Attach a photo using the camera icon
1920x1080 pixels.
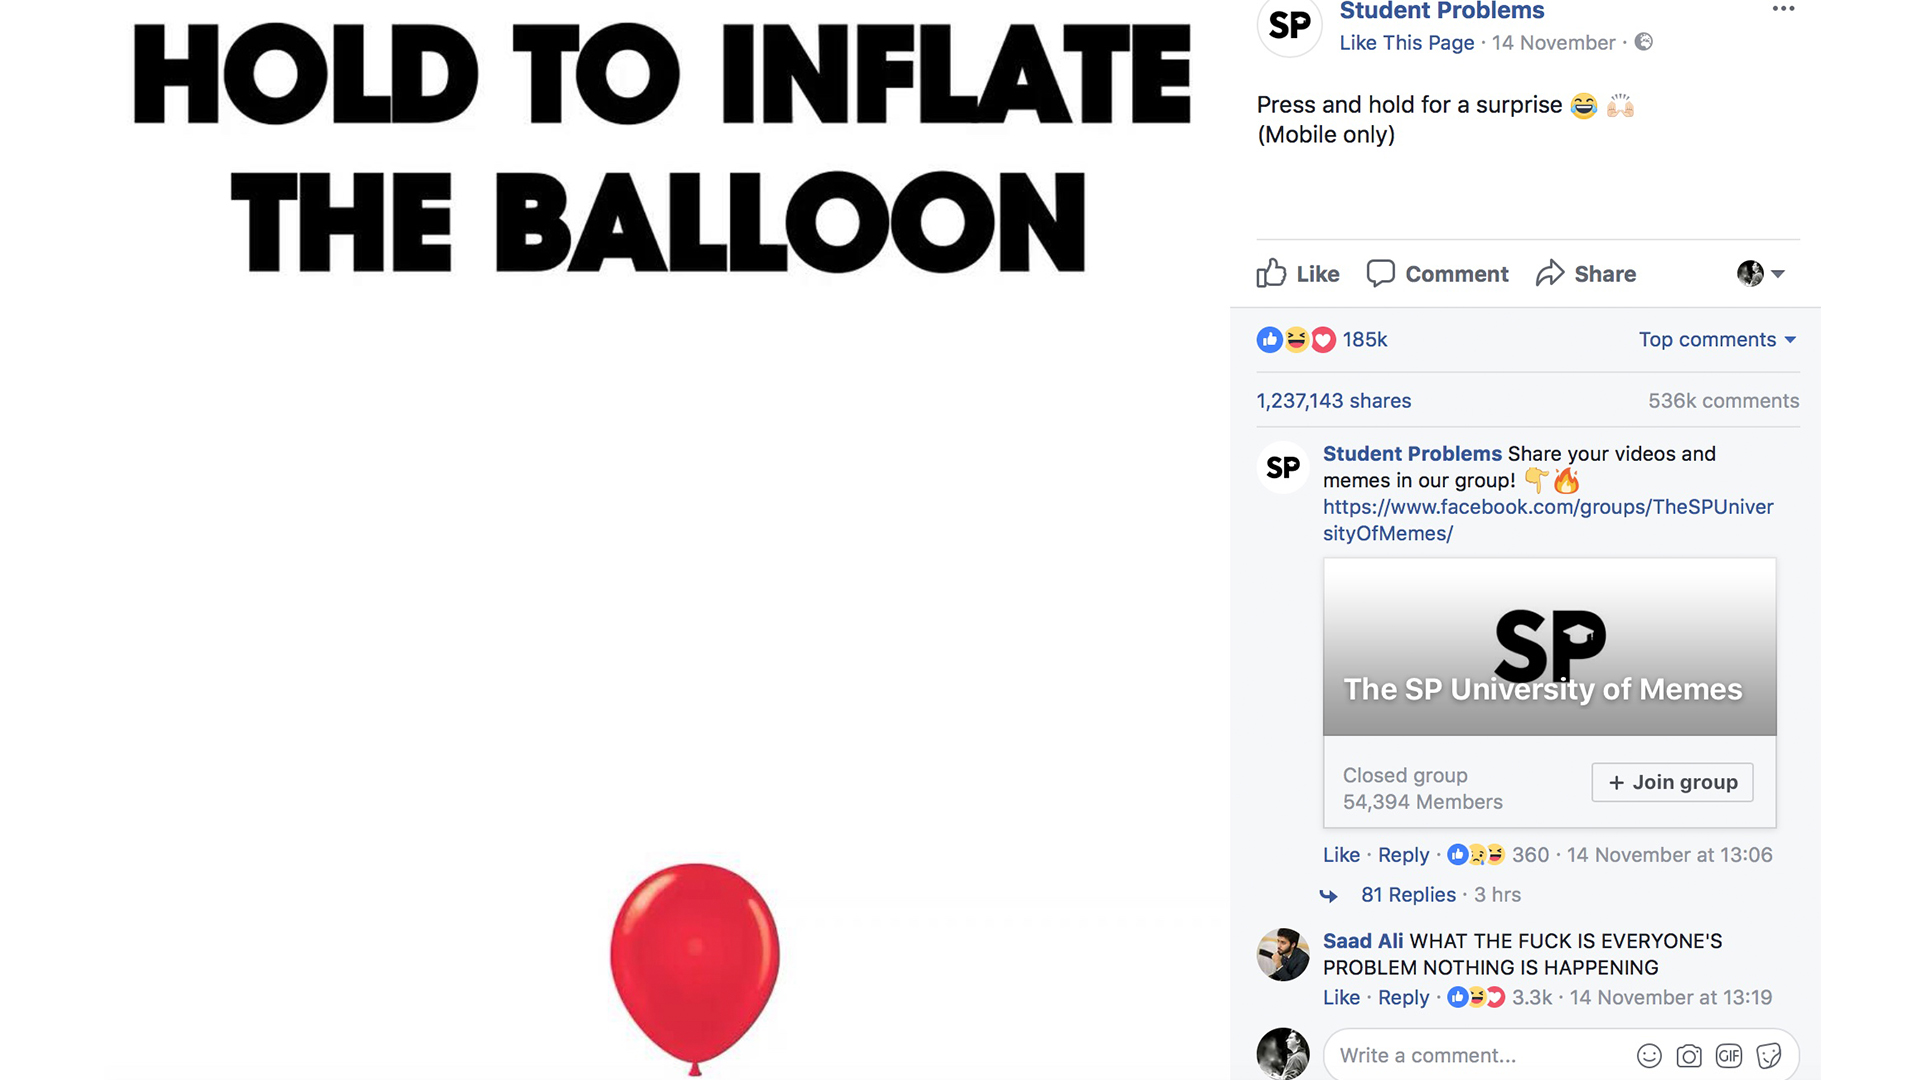tap(1689, 1055)
